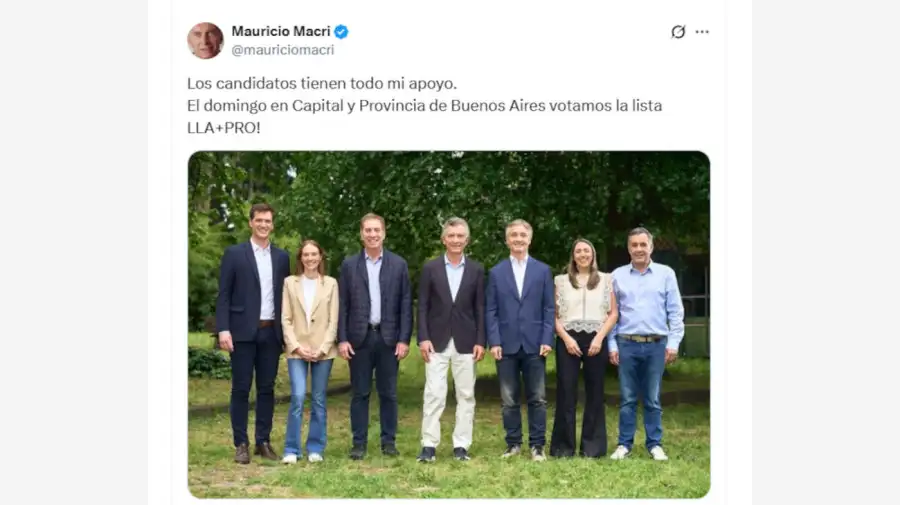Screen dimensions: 900x505
Task: Open the Mauricio Macri display name
Action: coord(281,31)
